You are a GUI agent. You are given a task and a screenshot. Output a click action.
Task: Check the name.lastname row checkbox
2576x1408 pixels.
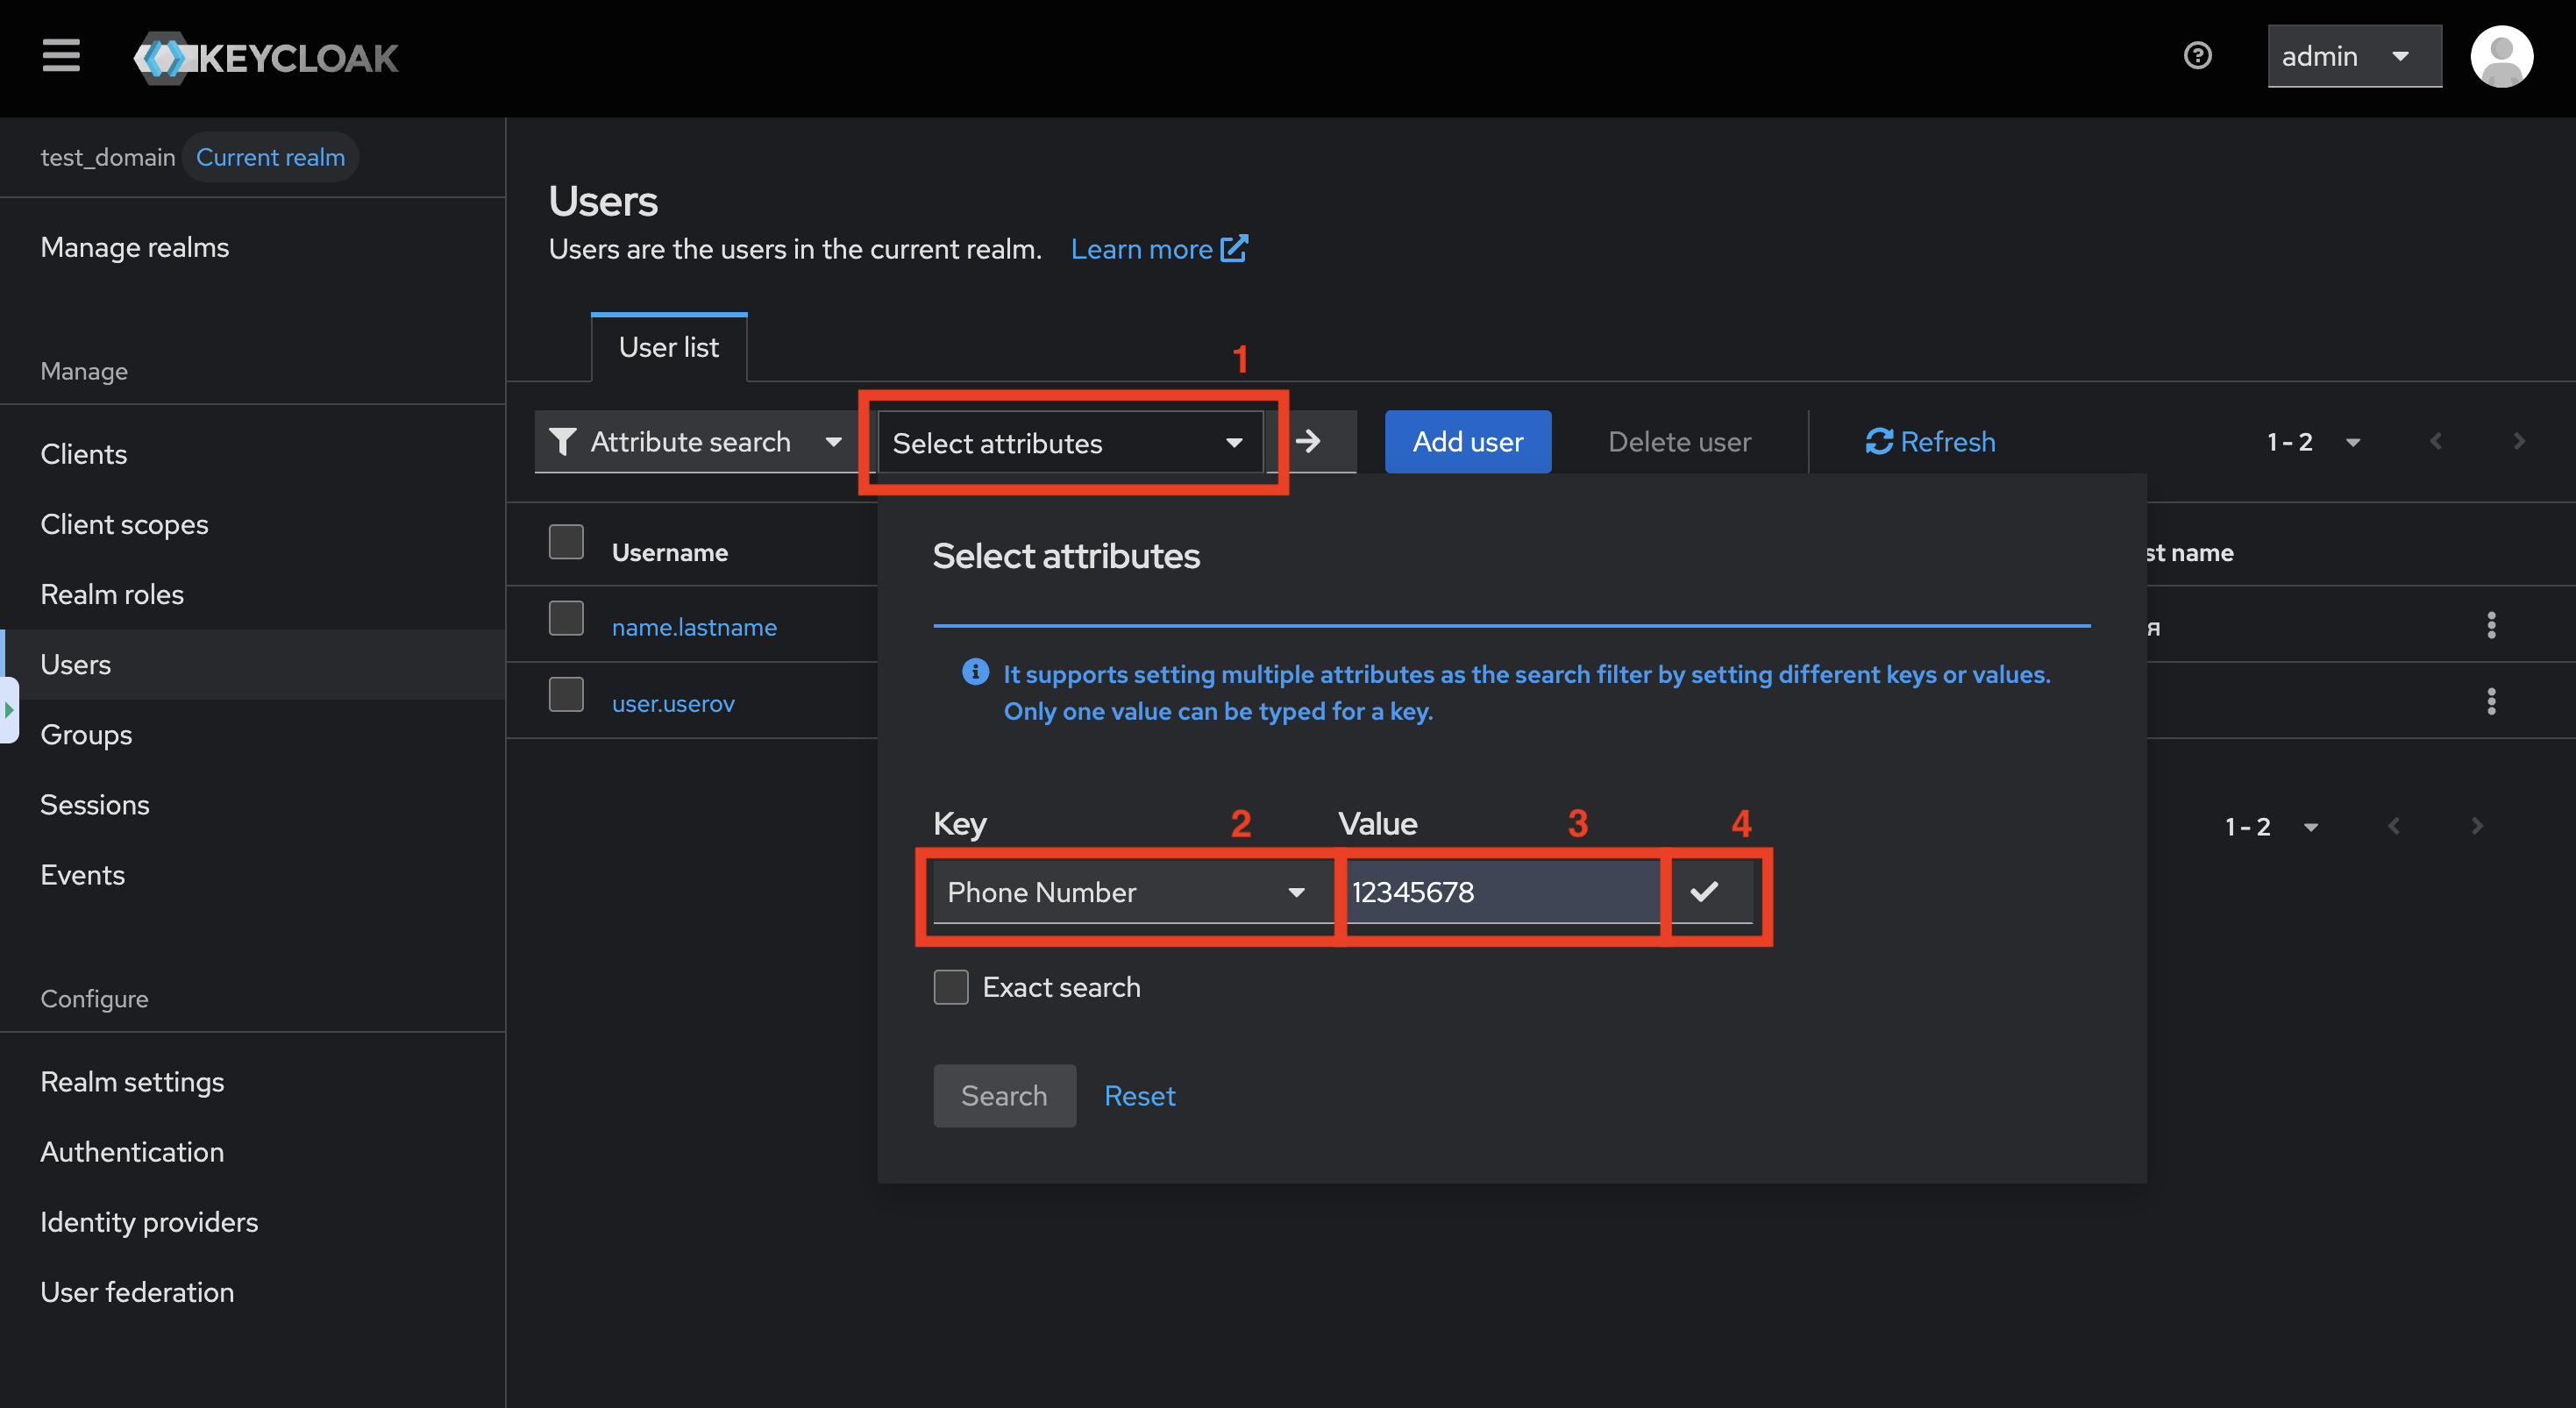pos(566,618)
